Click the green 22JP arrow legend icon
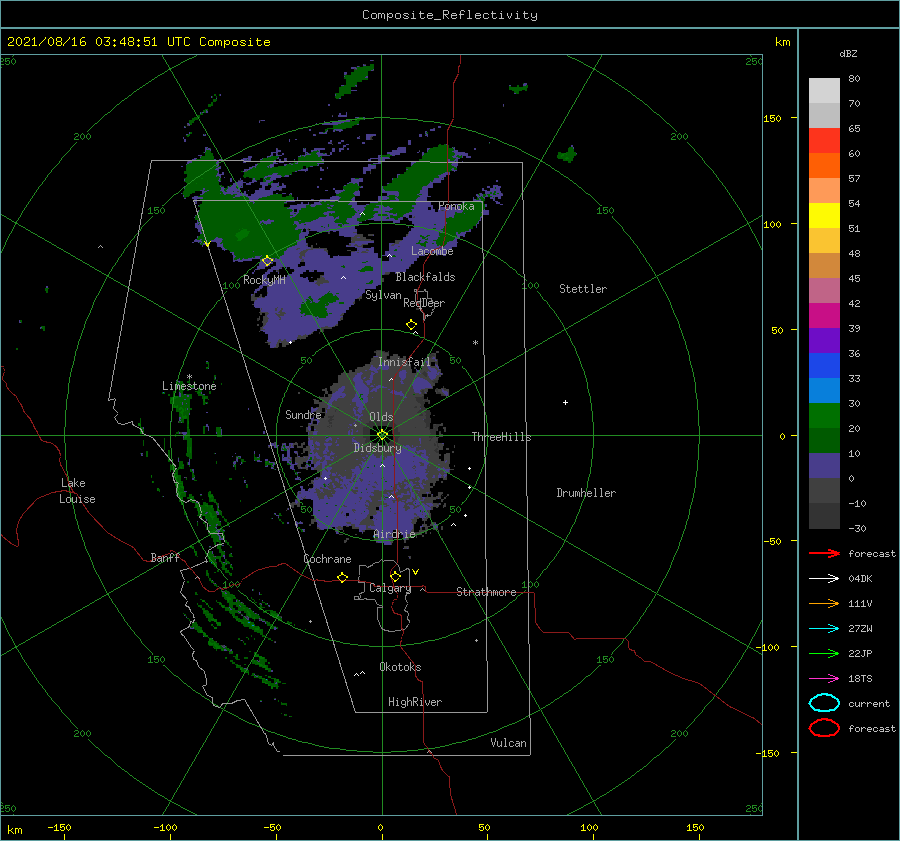The height and width of the screenshot is (841, 900). click(x=824, y=653)
